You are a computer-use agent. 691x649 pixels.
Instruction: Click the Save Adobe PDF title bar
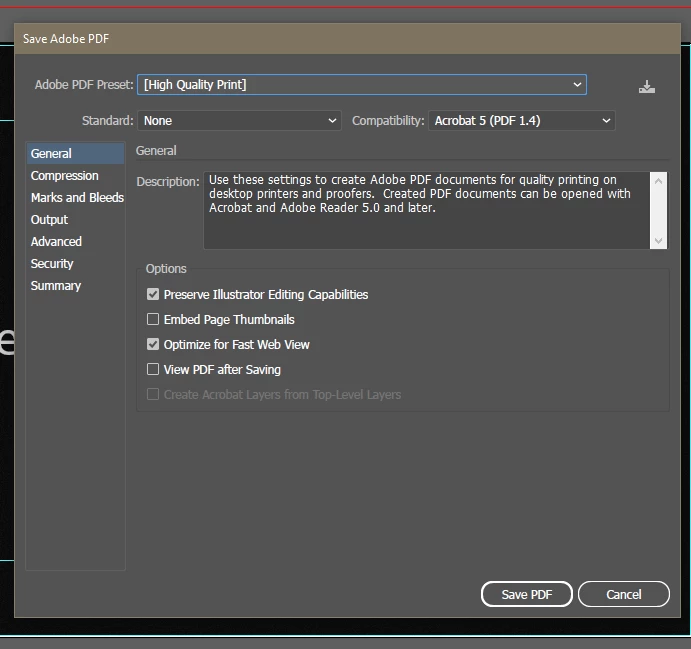(x=347, y=39)
